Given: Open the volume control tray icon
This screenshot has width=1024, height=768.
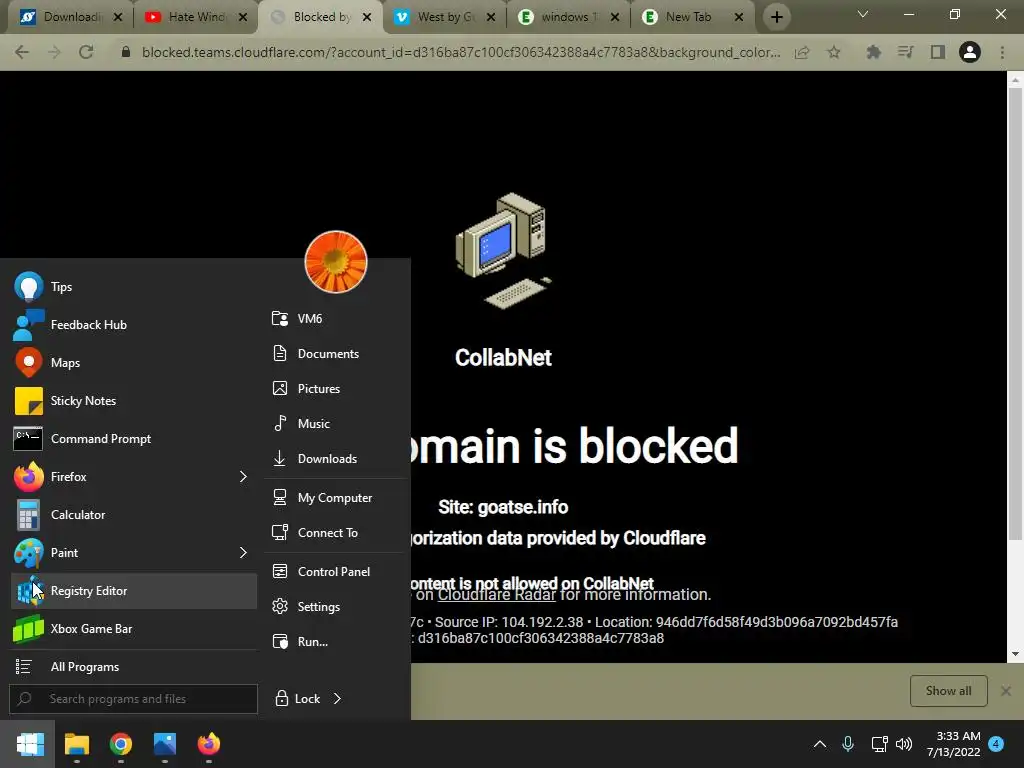Looking at the screenshot, I should (x=904, y=744).
